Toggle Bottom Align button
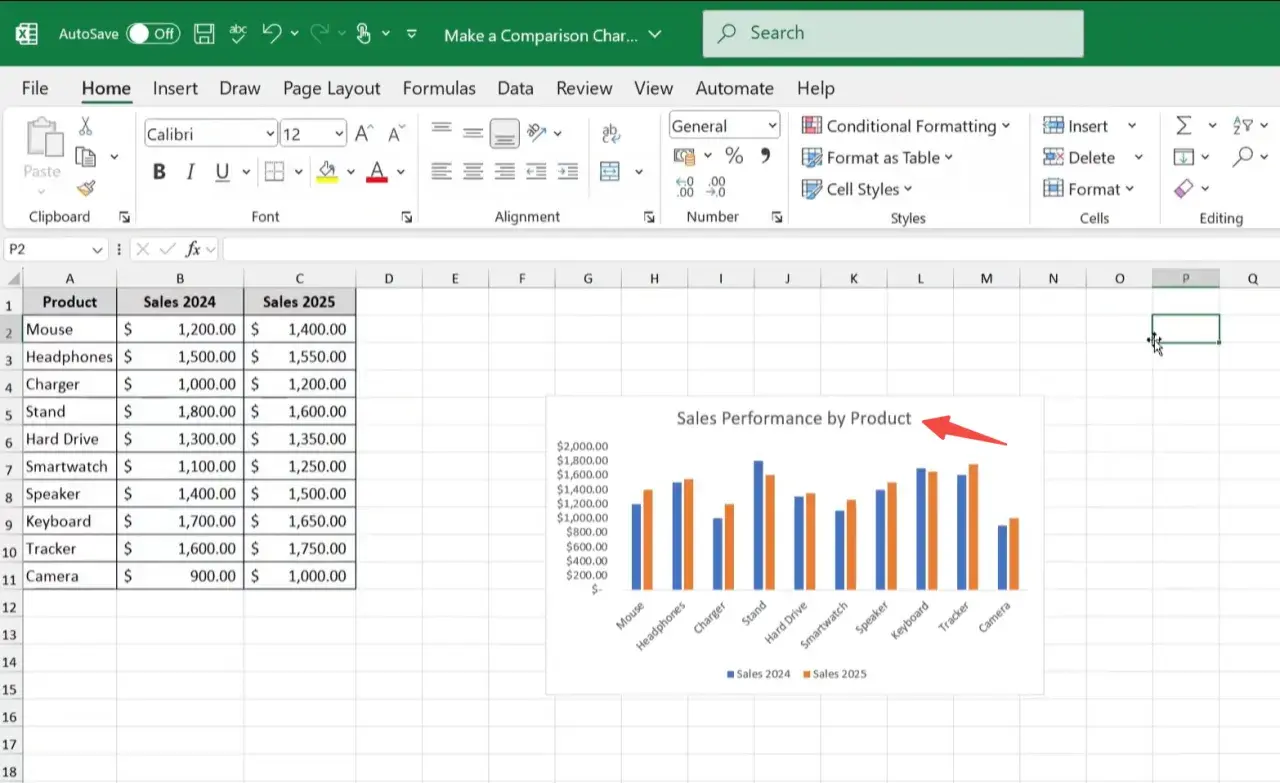This screenshot has width=1280, height=783. (x=505, y=133)
